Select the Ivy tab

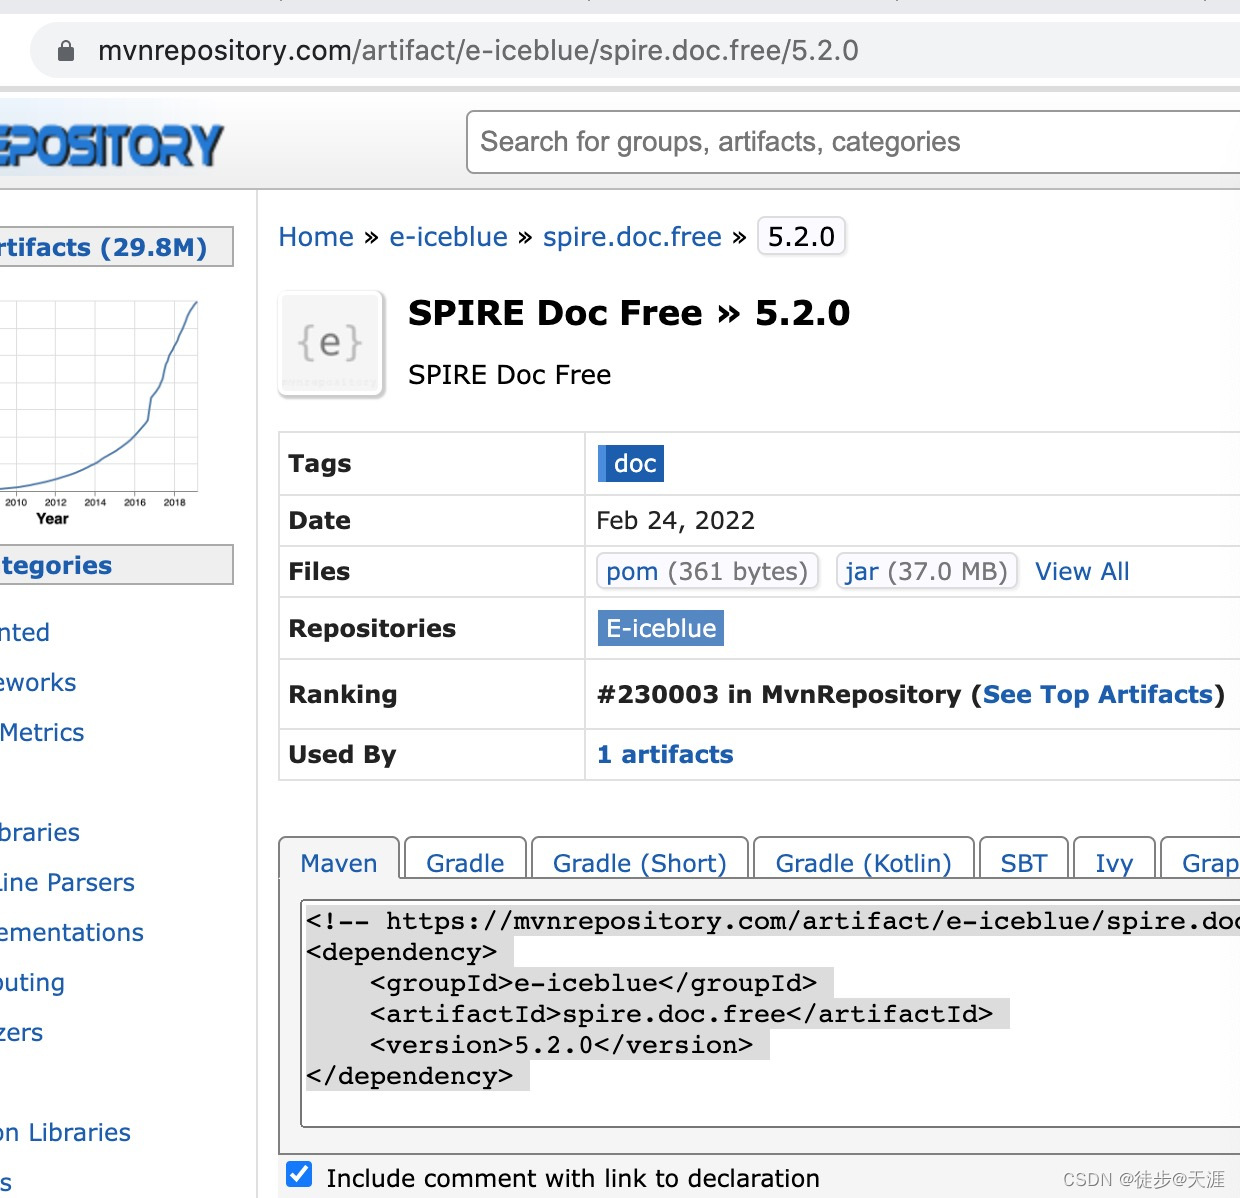(x=1113, y=862)
